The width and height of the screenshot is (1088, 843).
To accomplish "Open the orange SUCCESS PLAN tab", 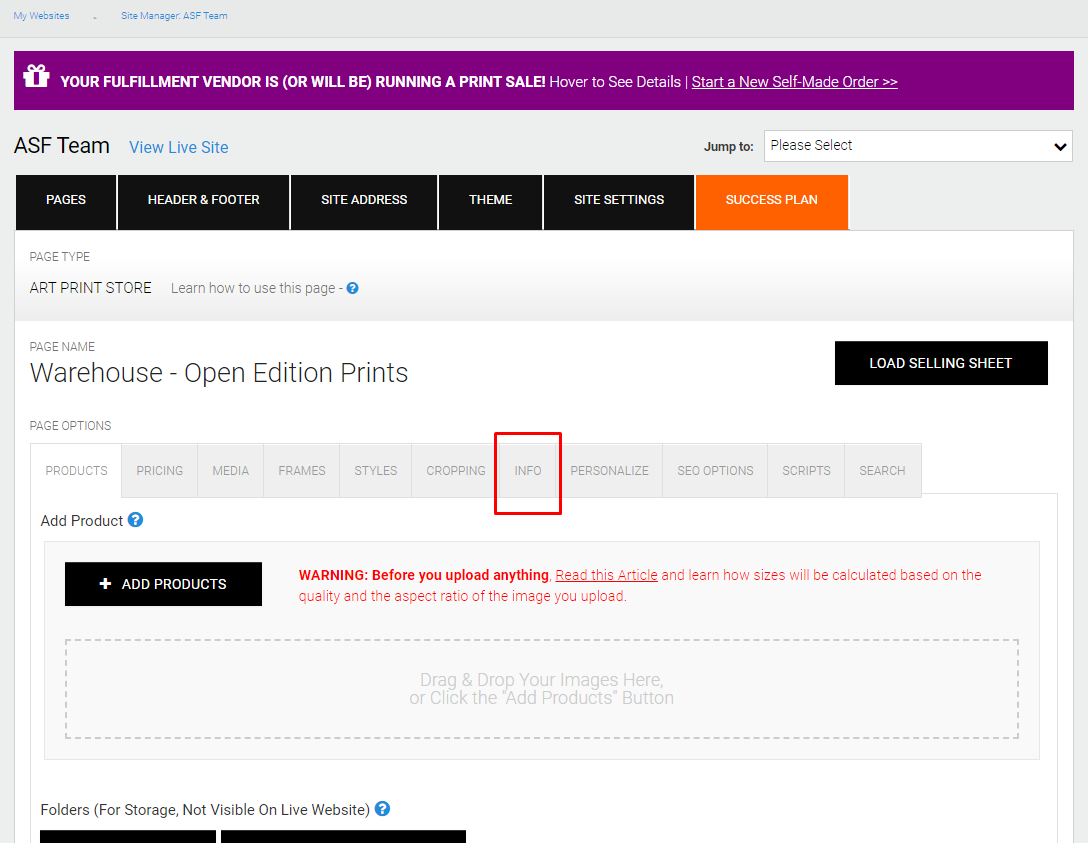I will [x=772, y=202].
